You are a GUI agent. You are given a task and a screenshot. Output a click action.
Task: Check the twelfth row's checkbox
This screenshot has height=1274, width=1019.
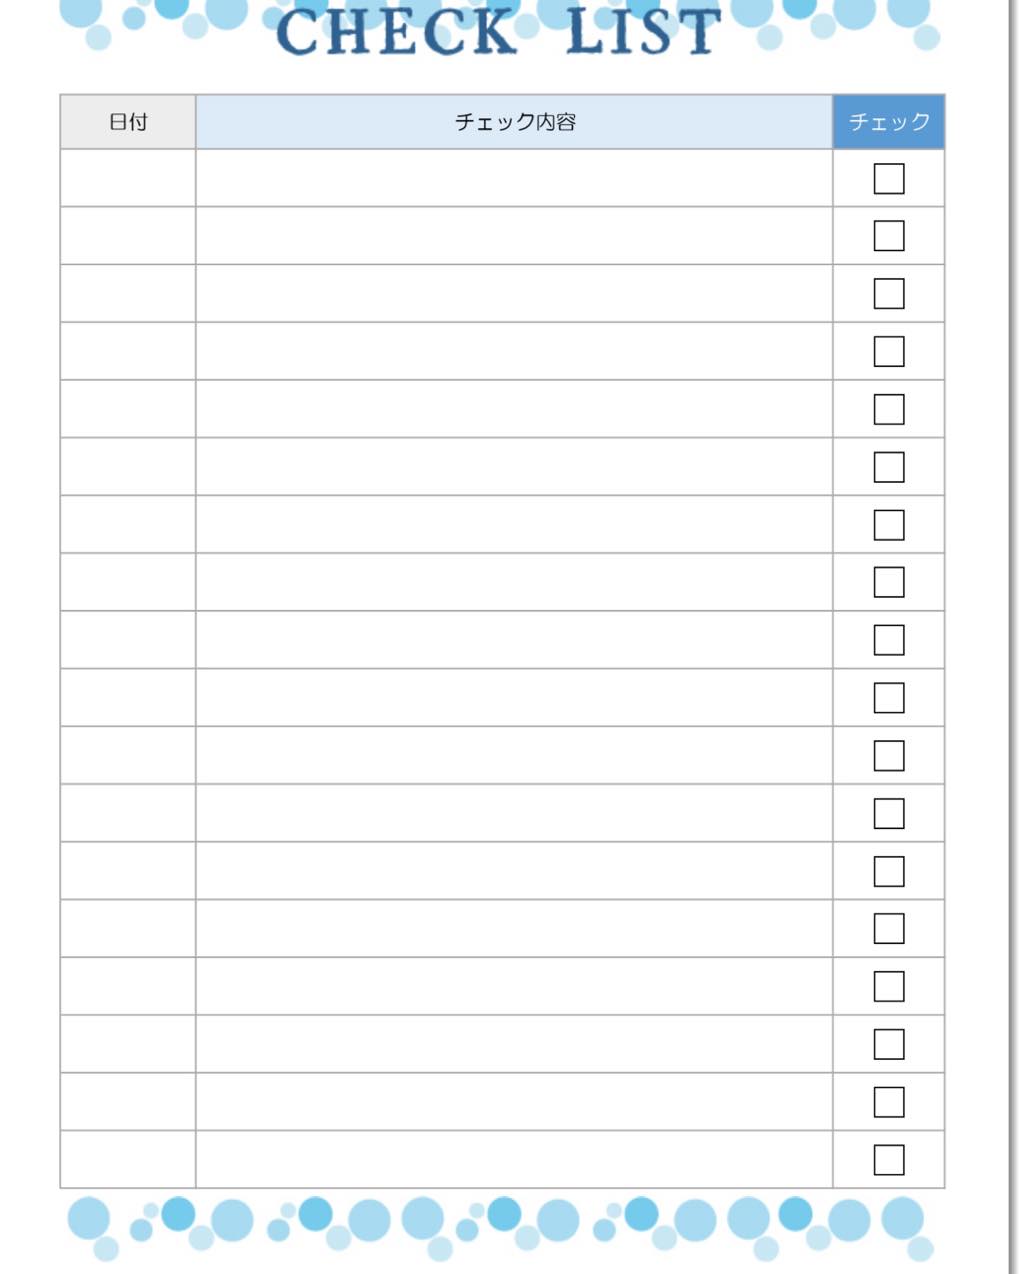[888, 813]
